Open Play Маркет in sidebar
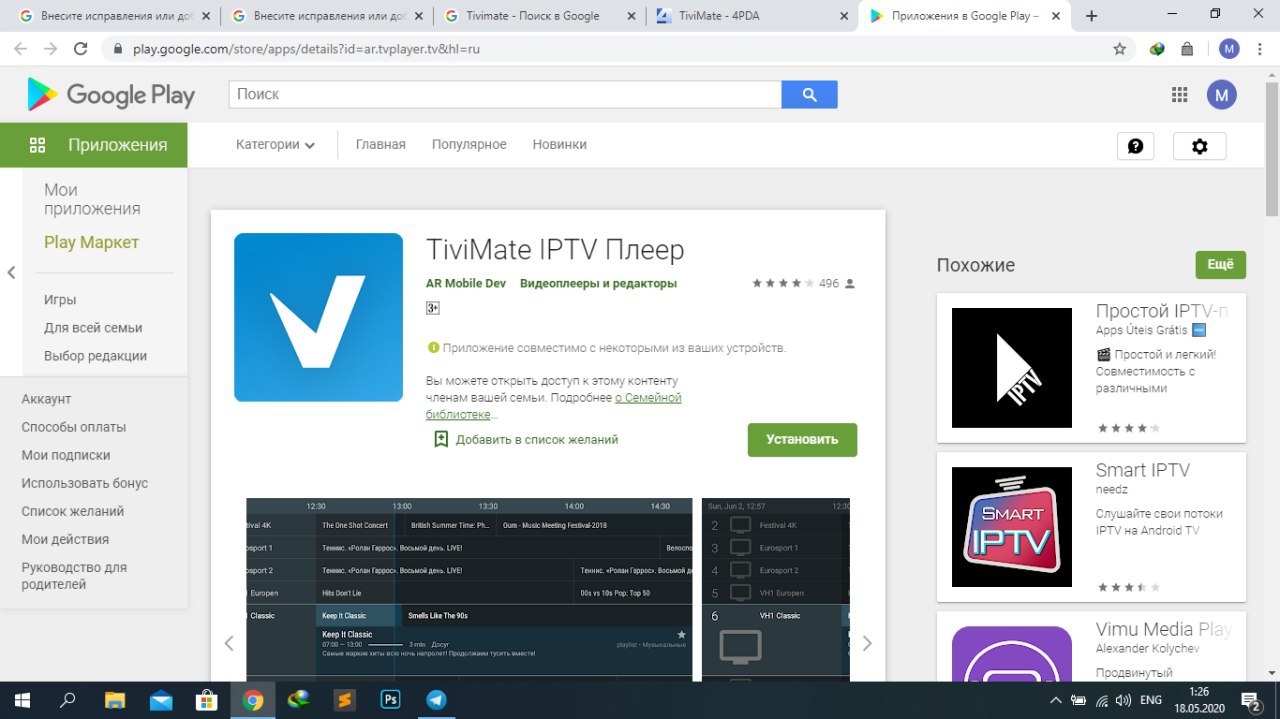The height and width of the screenshot is (719, 1280). point(91,242)
